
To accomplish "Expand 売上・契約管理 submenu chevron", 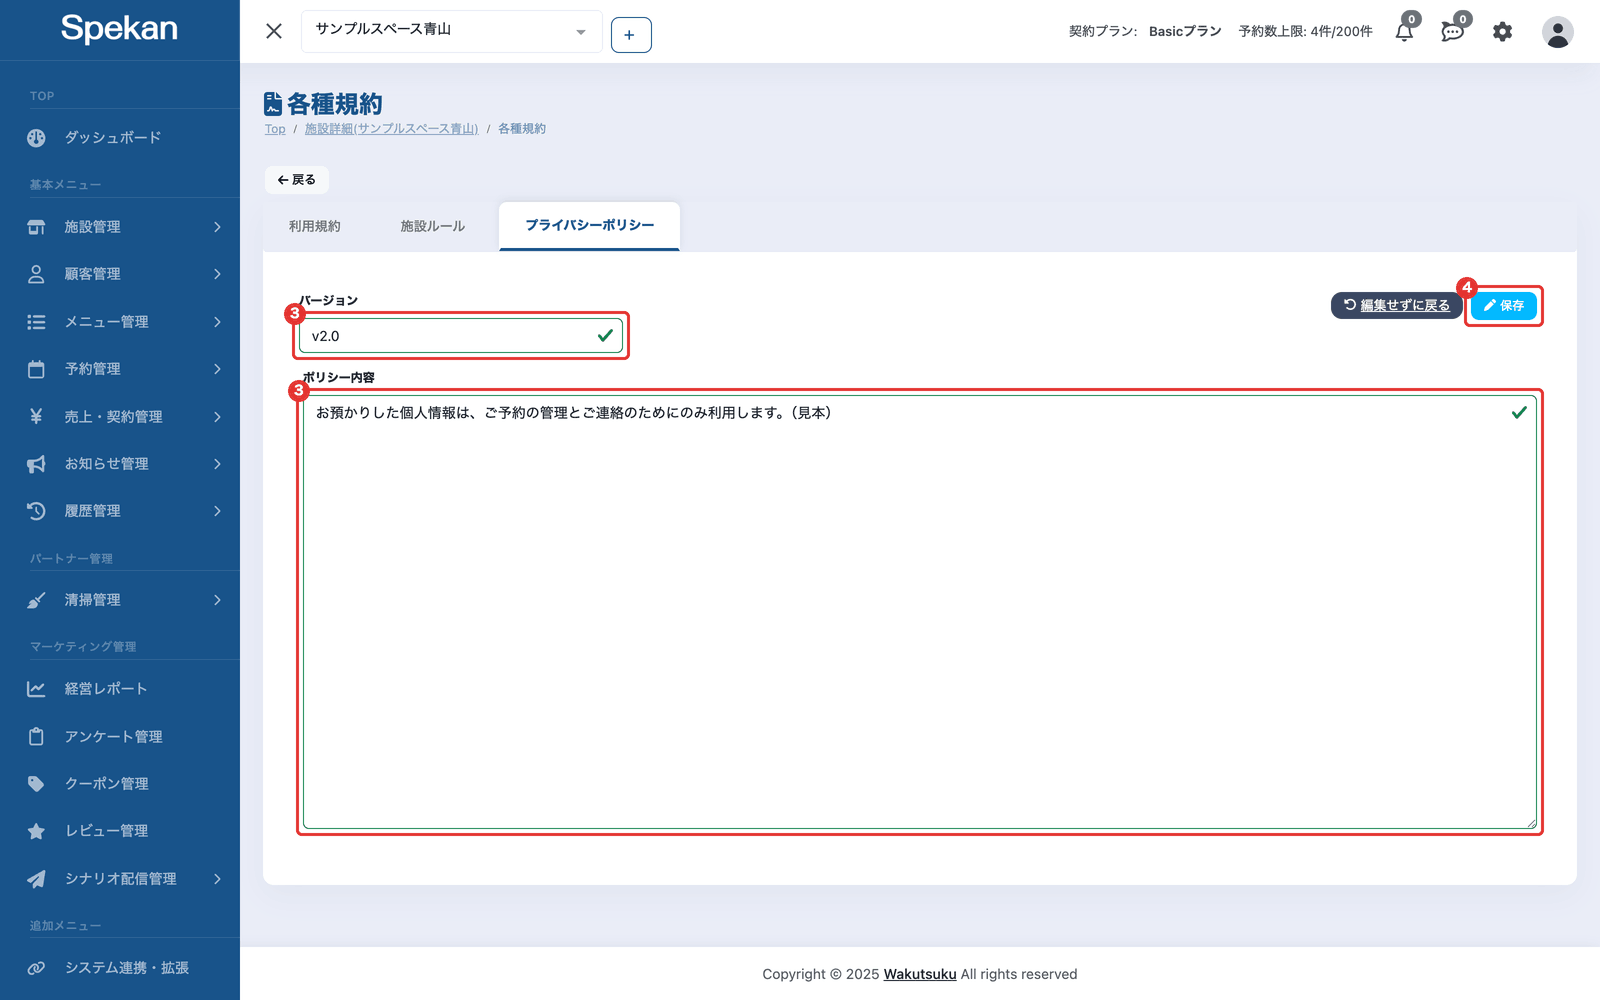I will [x=217, y=417].
